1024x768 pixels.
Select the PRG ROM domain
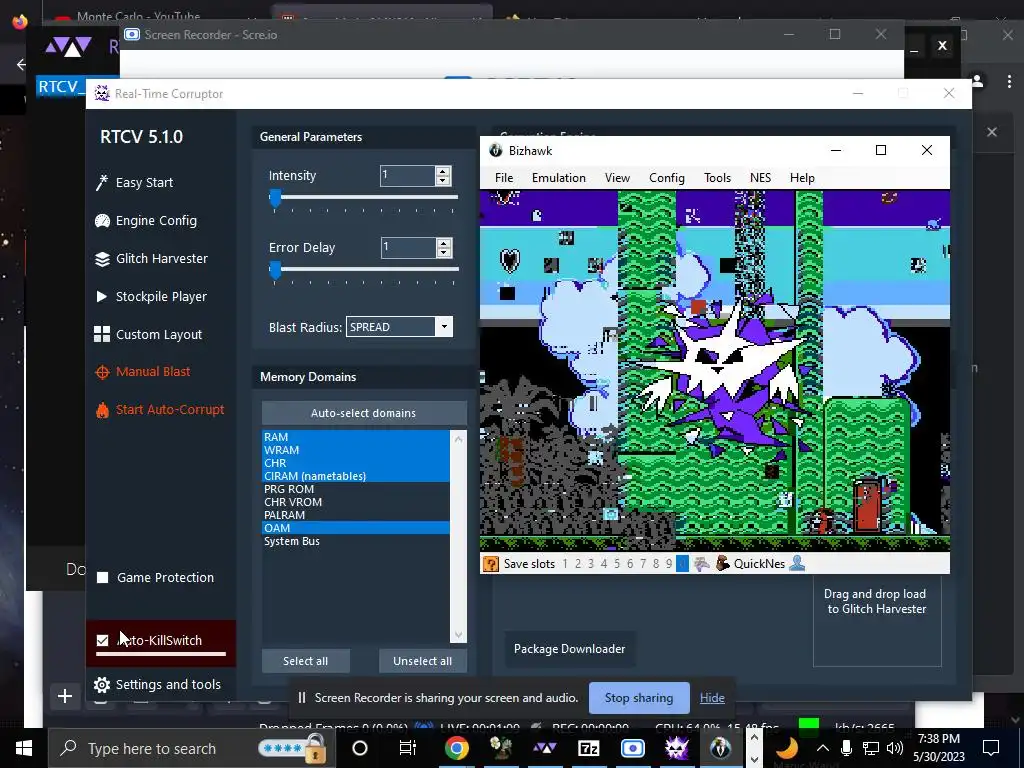[x=356, y=489]
